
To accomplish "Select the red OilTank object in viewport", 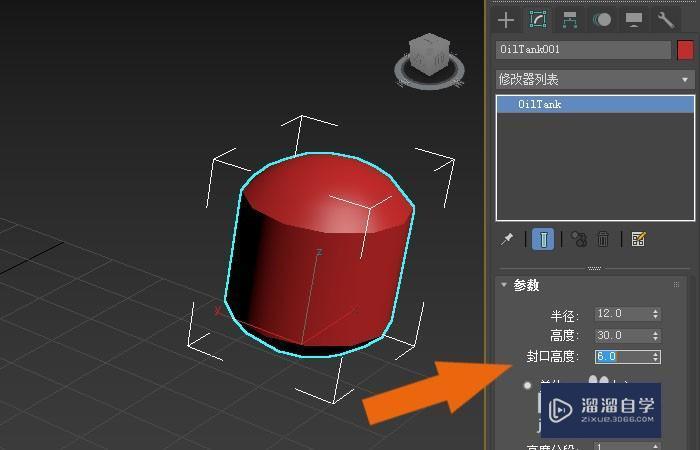I will click(319, 254).
